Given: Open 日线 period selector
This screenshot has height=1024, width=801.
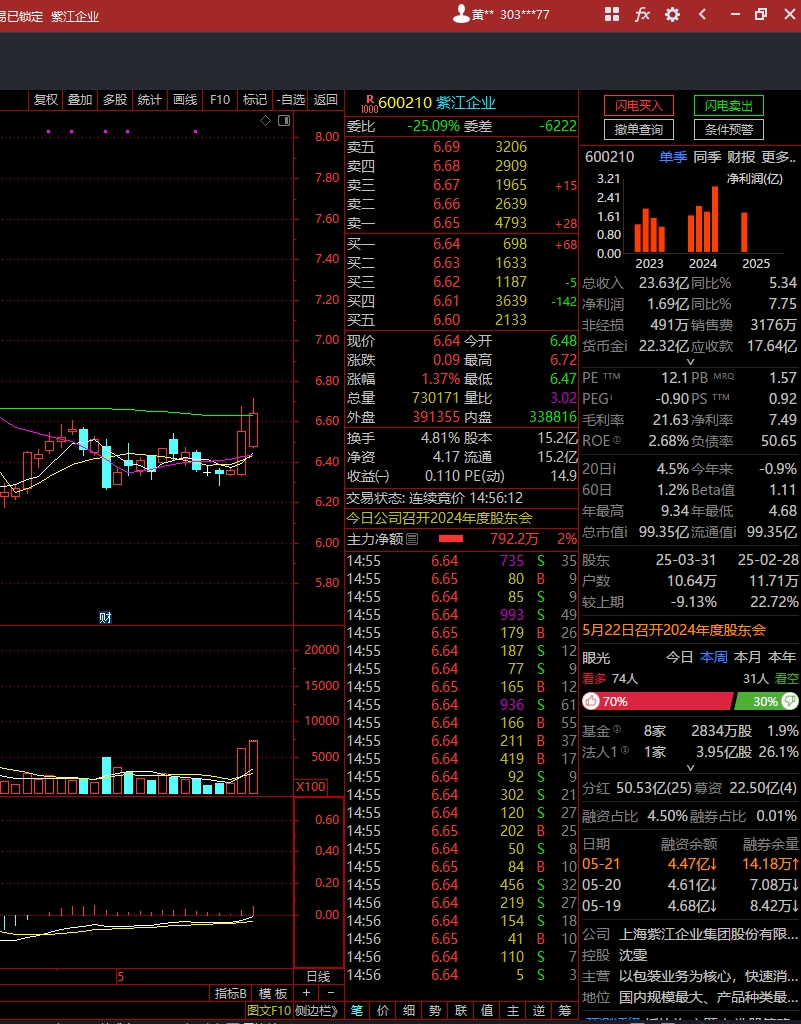Looking at the screenshot, I should click(319, 976).
